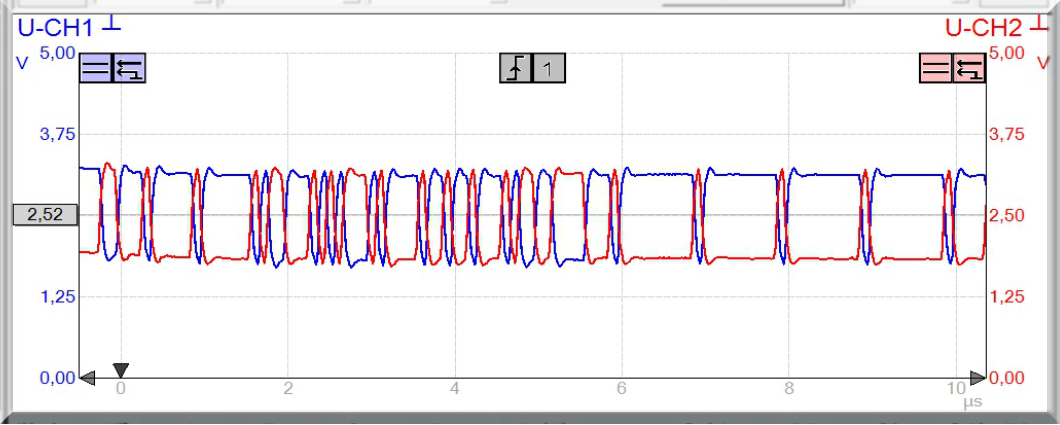Click the blue V unit label on left
Screen dimensions: 1060x425
click(21, 62)
